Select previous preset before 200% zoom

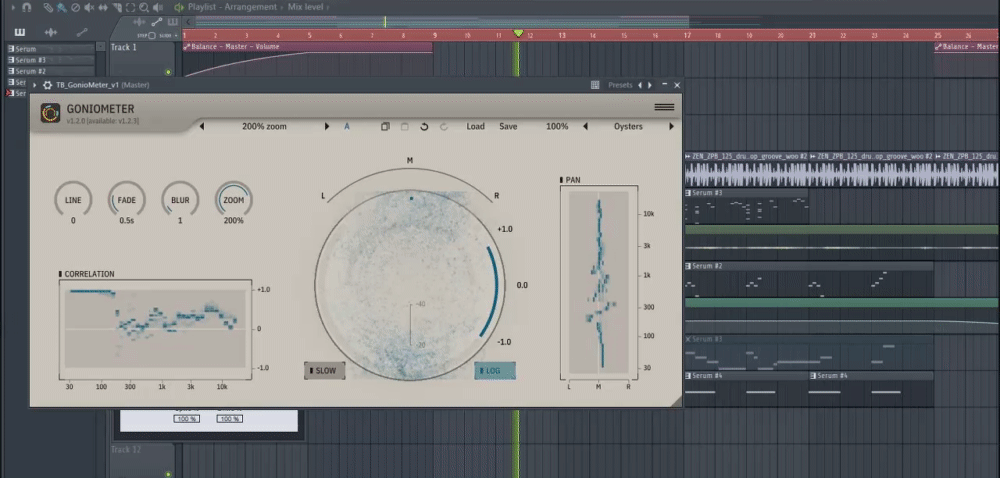[202, 126]
